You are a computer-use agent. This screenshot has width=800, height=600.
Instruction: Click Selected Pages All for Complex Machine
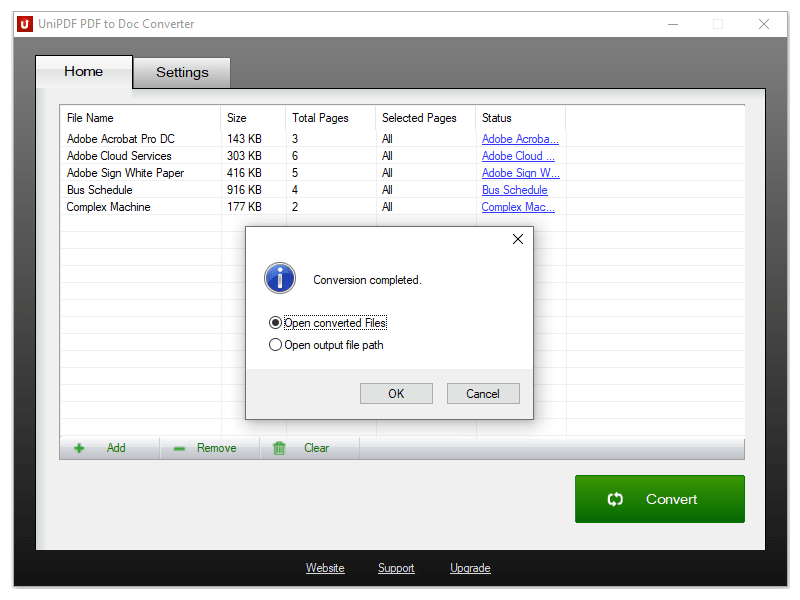[x=387, y=207]
